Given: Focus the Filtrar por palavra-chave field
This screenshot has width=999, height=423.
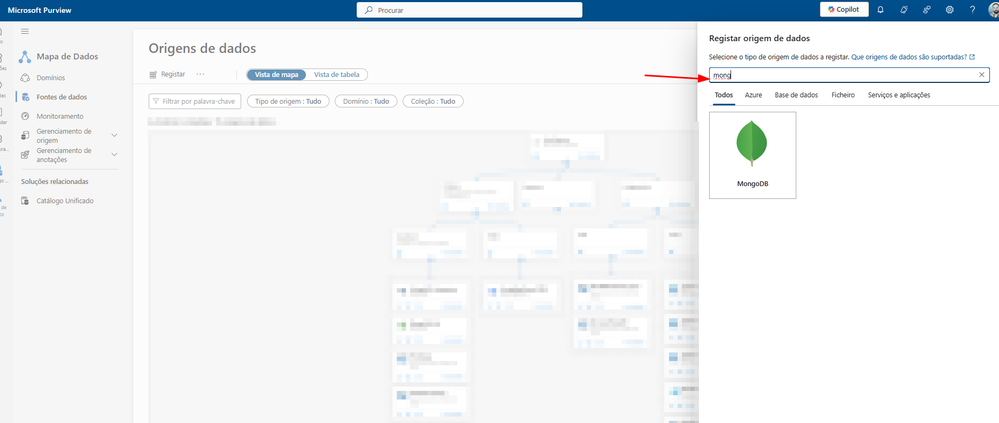Looking at the screenshot, I should click(195, 101).
